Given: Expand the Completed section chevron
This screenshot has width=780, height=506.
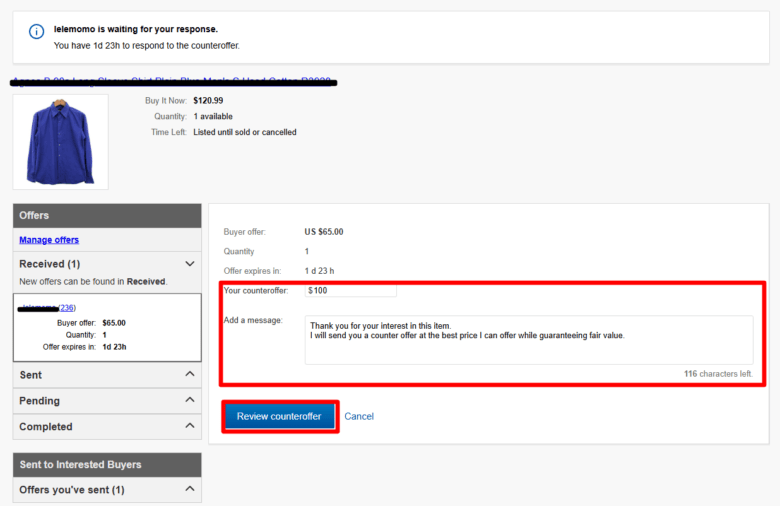Looking at the screenshot, I should click(x=189, y=426).
